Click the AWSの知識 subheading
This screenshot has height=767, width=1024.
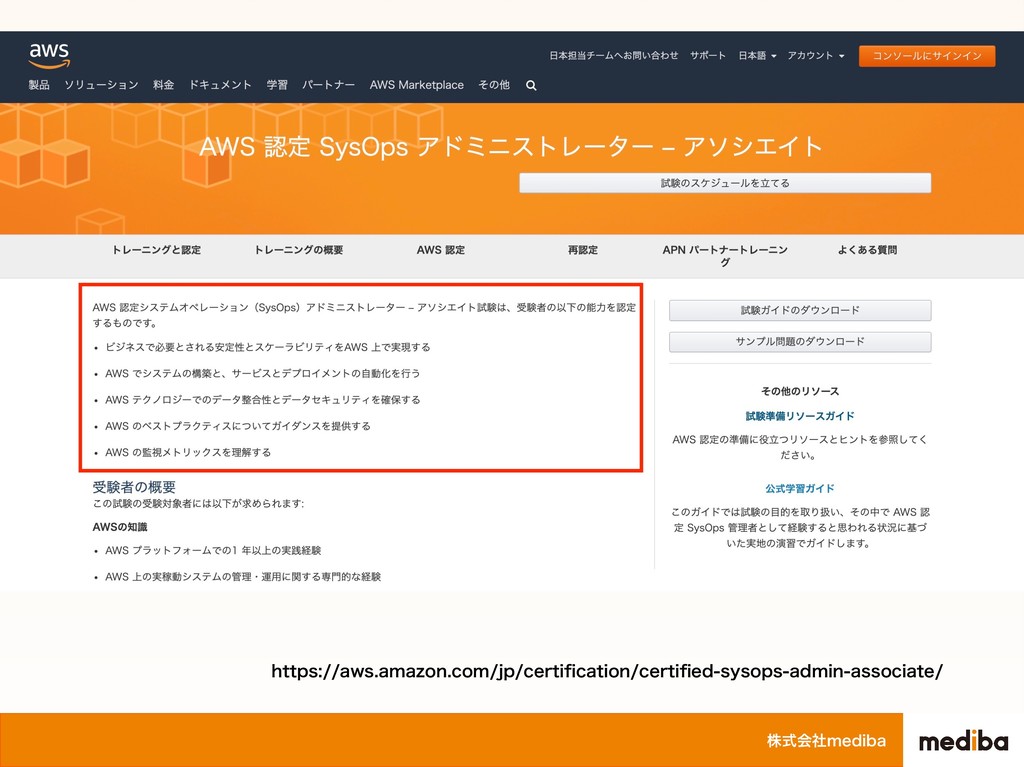(x=120, y=527)
